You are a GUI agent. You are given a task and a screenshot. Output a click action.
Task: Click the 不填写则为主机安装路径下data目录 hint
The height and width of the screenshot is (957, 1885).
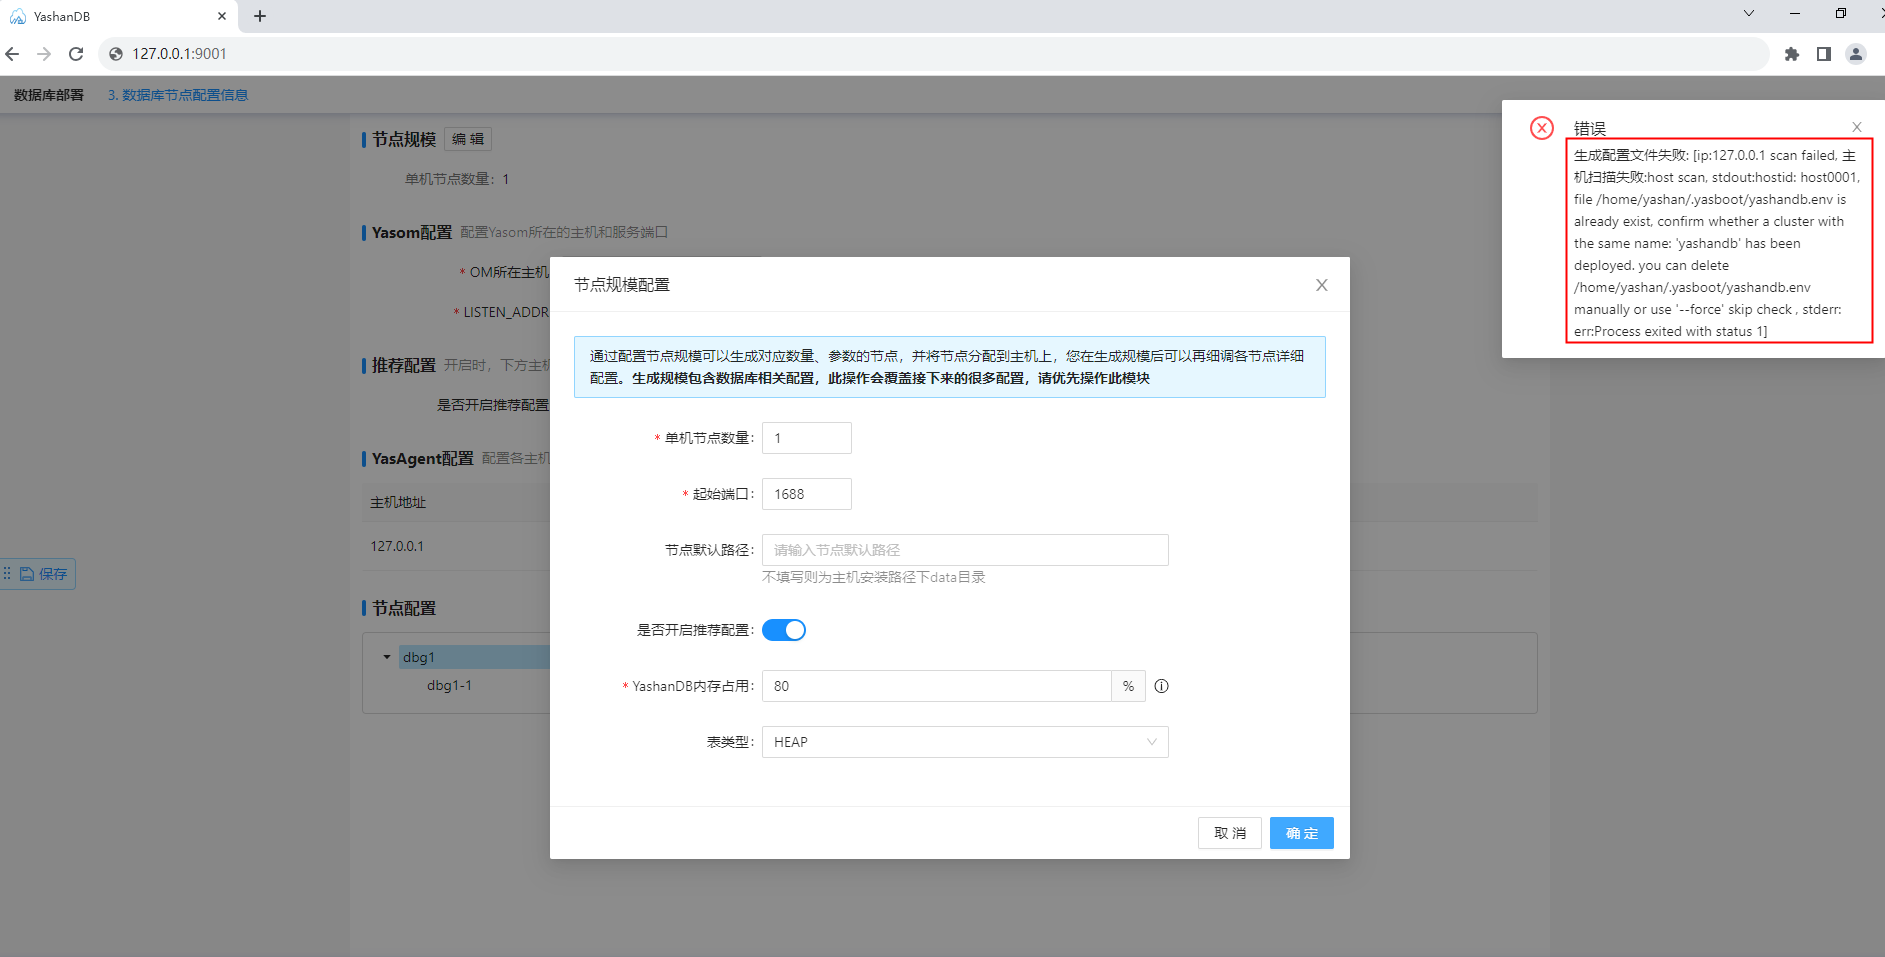pyautogui.click(x=874, y=577)
